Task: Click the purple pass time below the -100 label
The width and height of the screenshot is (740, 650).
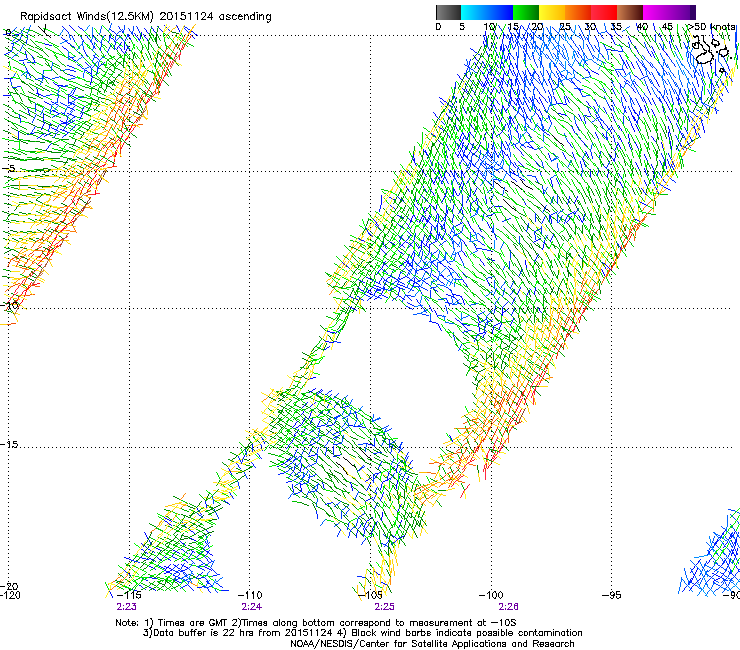Action: click(508, 607)
